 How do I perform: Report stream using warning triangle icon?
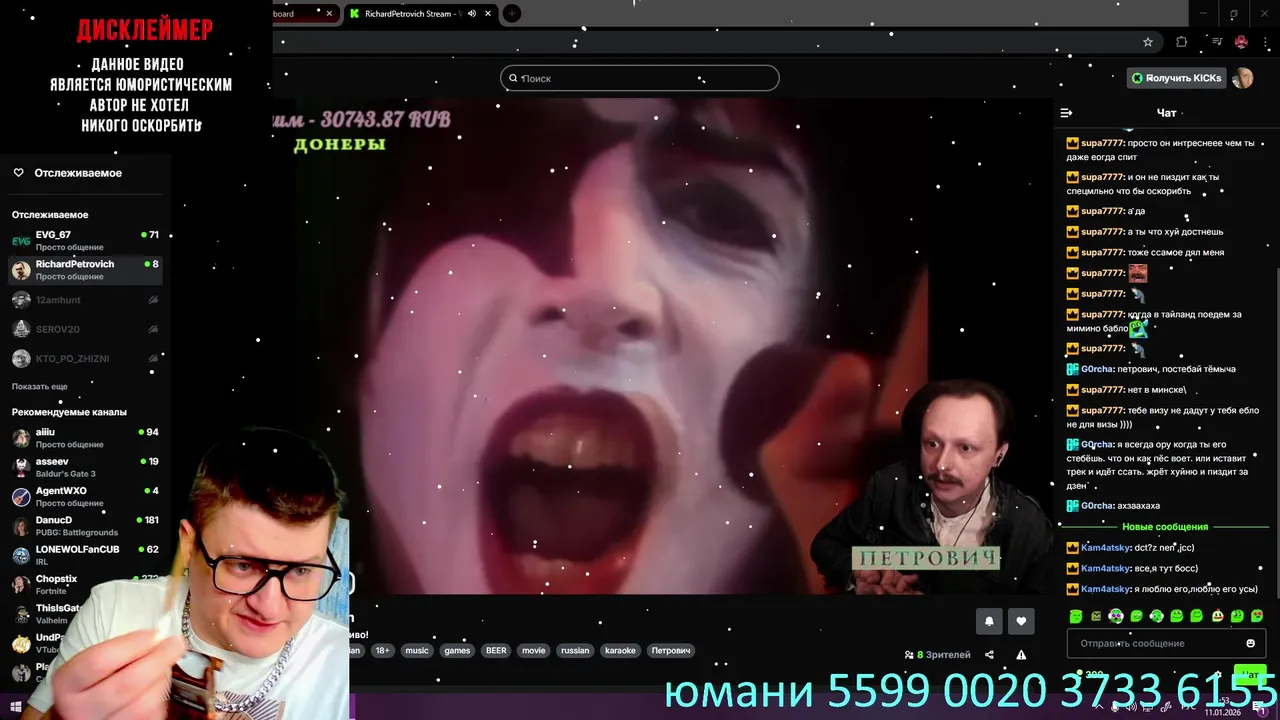click(x=1021, y=655)
